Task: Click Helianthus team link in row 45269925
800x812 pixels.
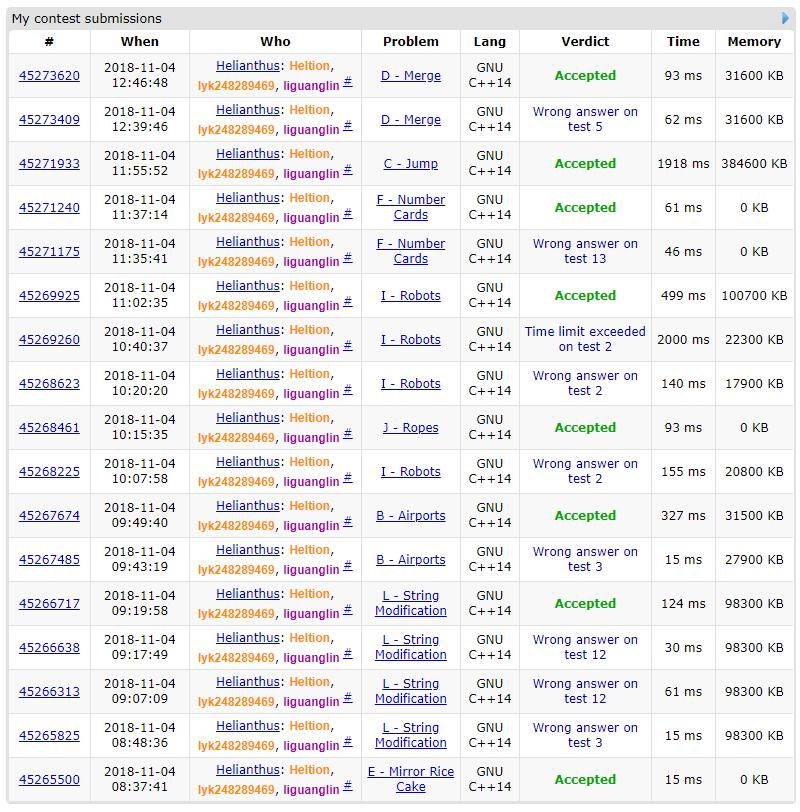Action: coord(247,286)
